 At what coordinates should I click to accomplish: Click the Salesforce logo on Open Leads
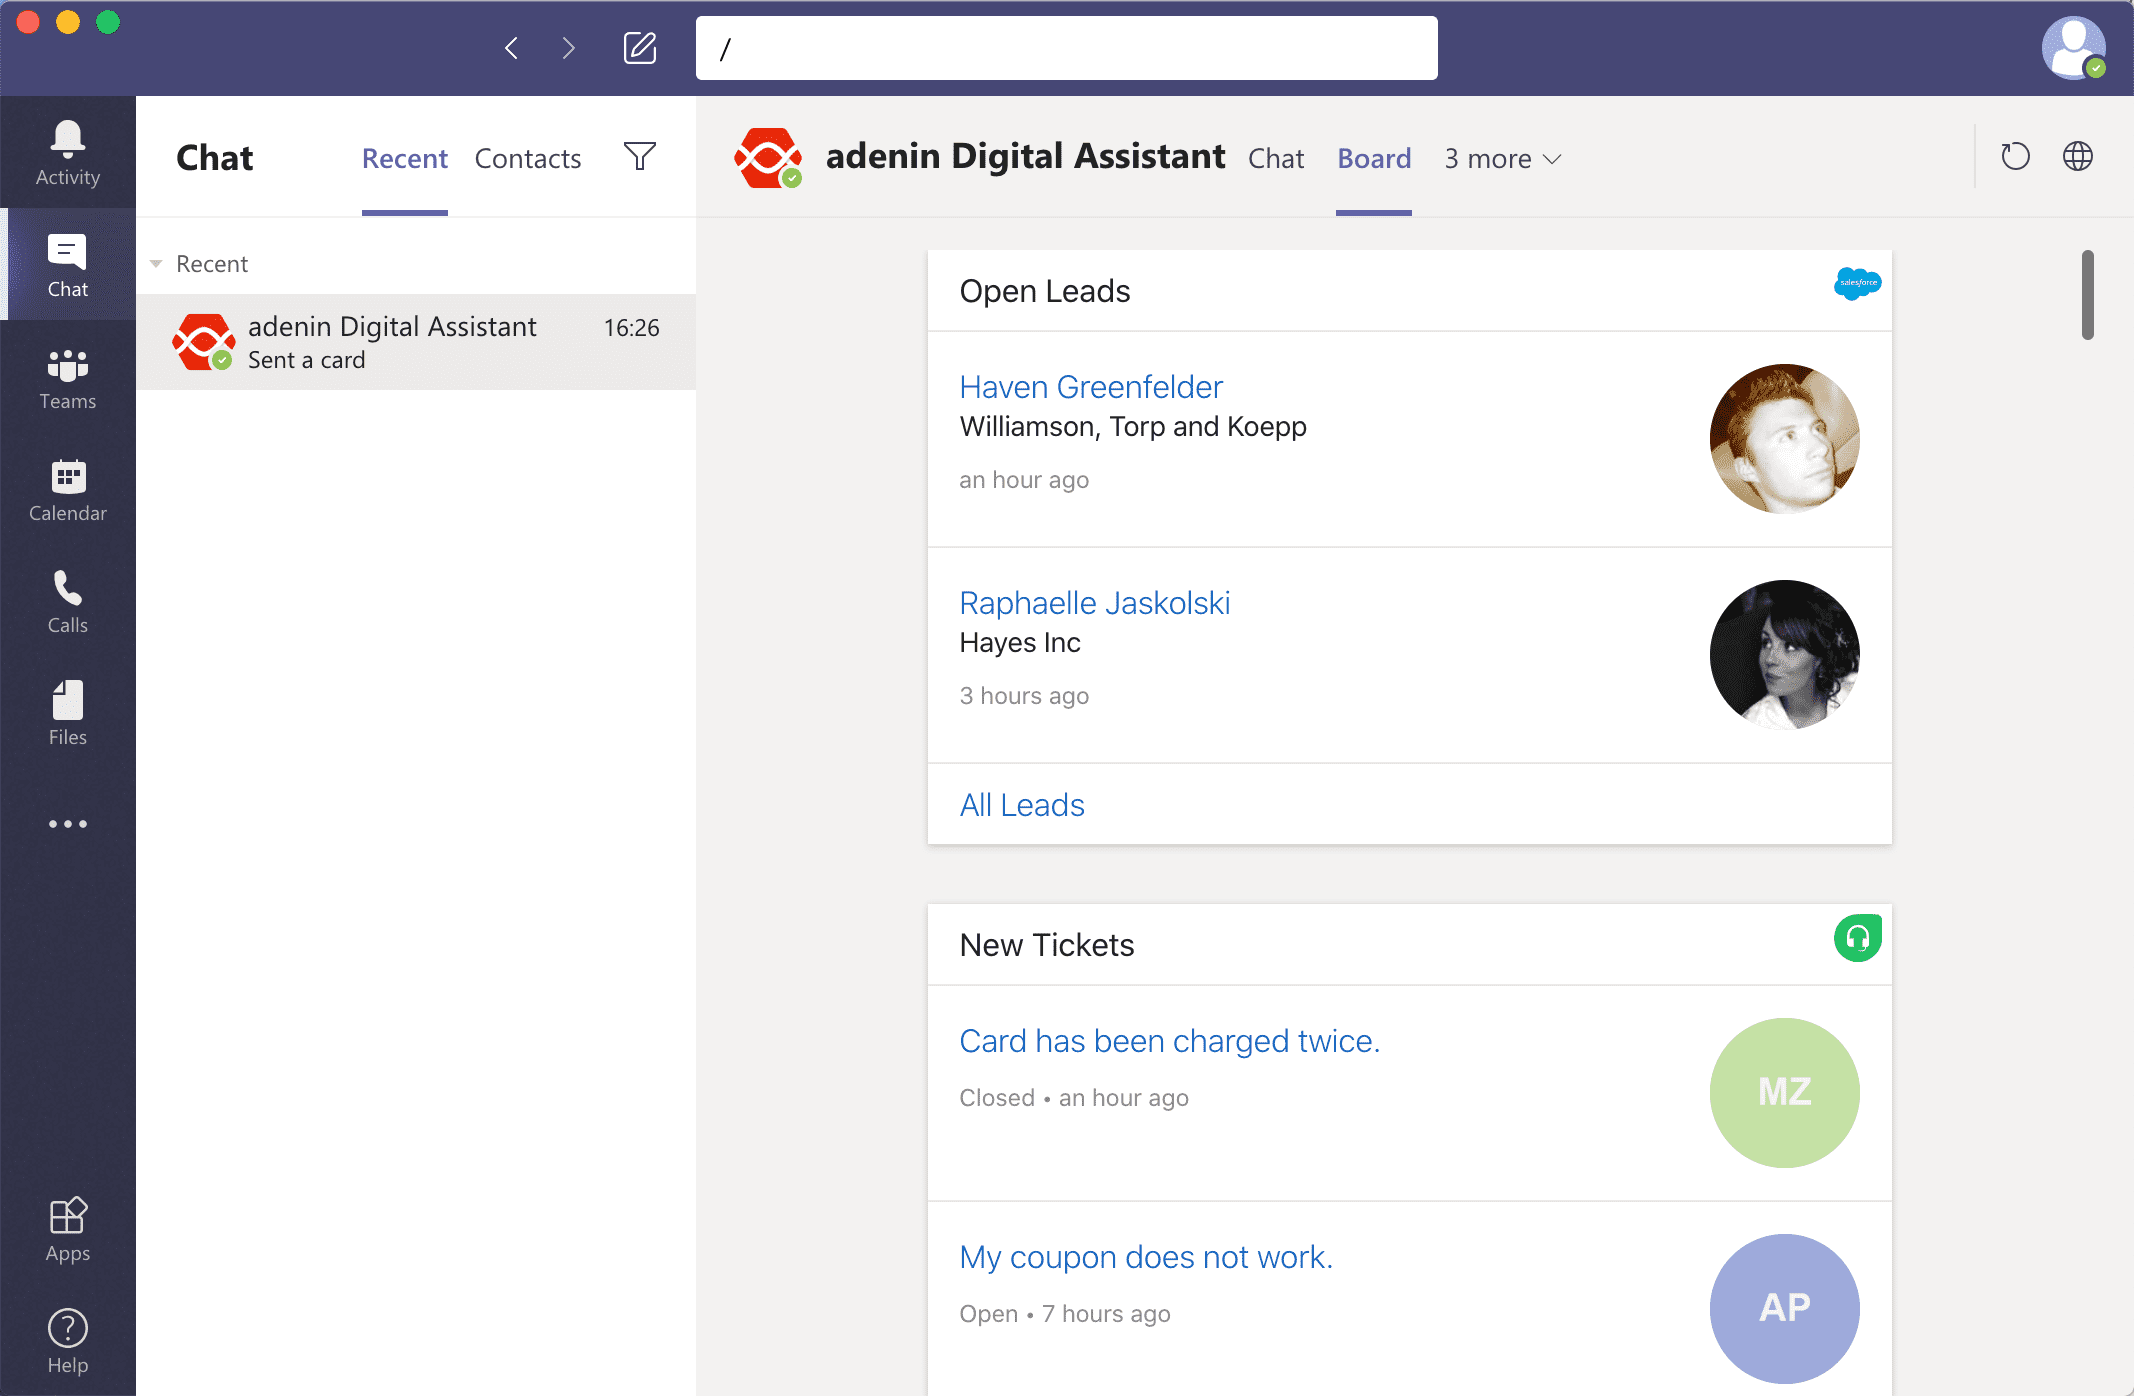pos(1857,284)
